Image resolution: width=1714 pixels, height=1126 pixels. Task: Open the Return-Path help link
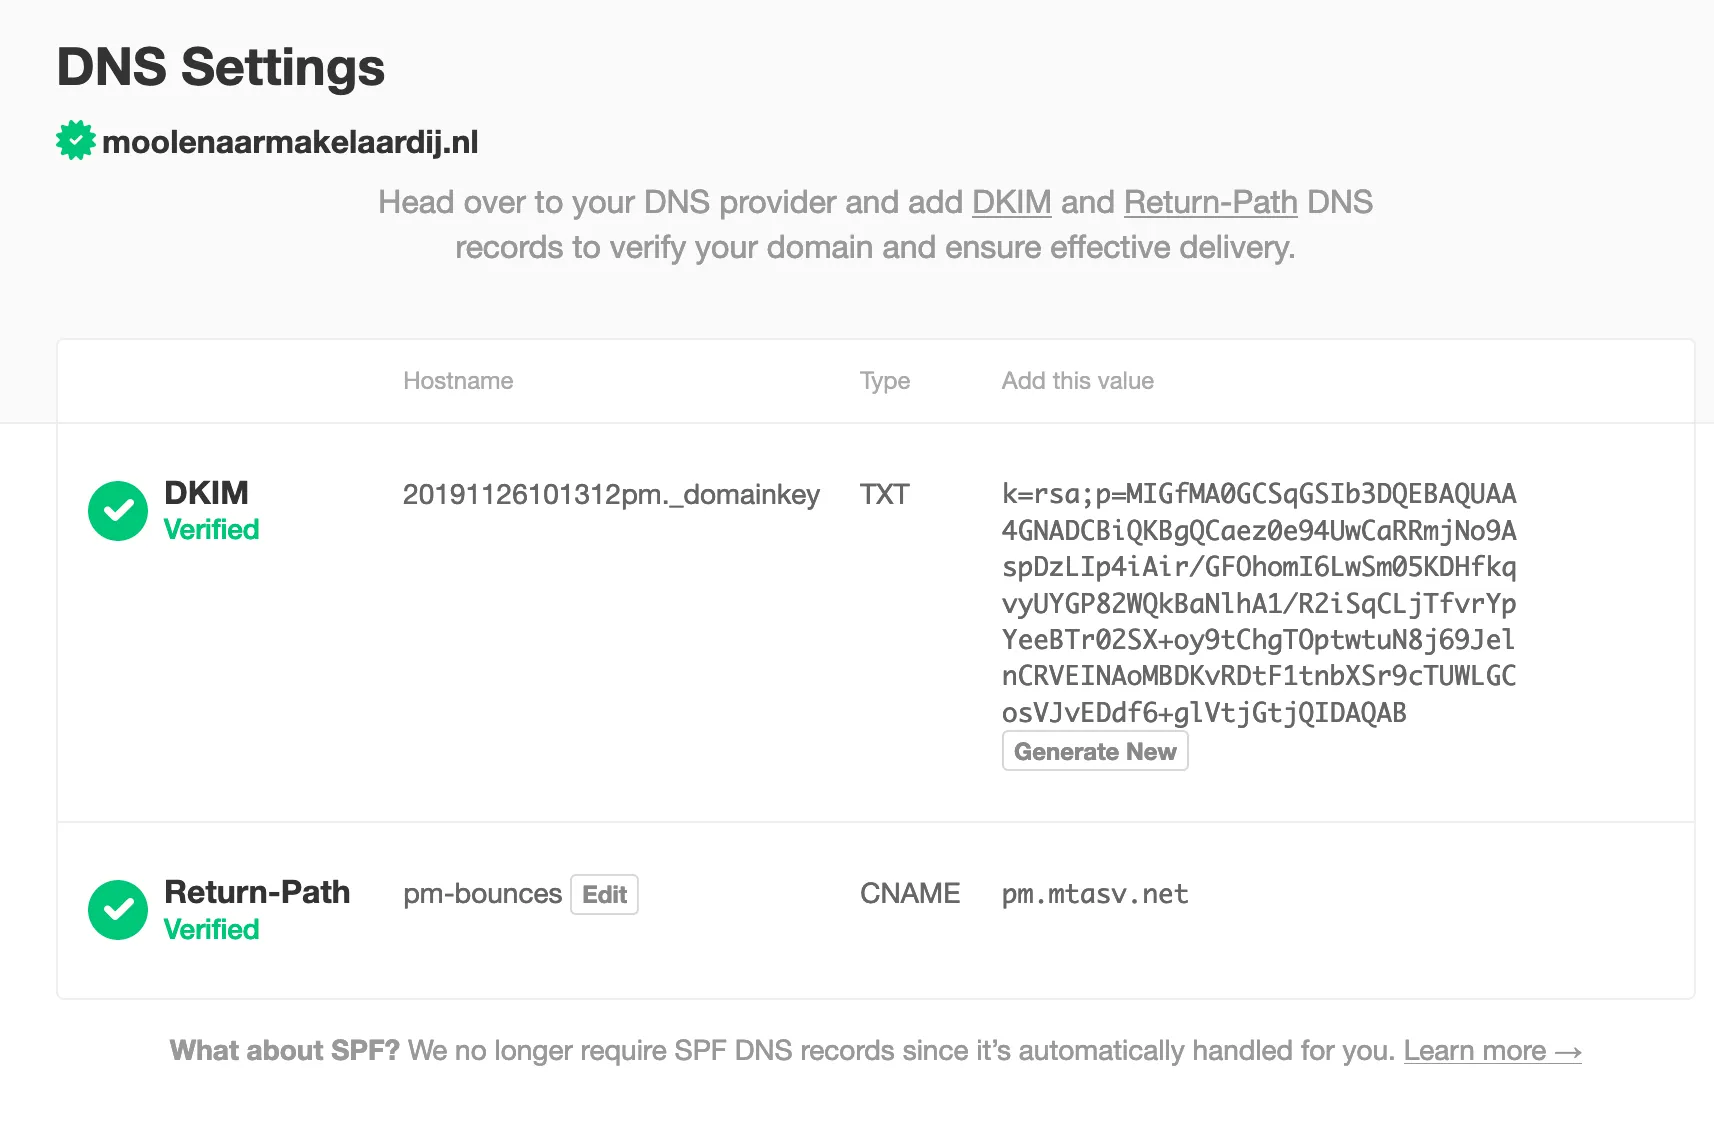pyautogui.click(x=1210, y=202)
